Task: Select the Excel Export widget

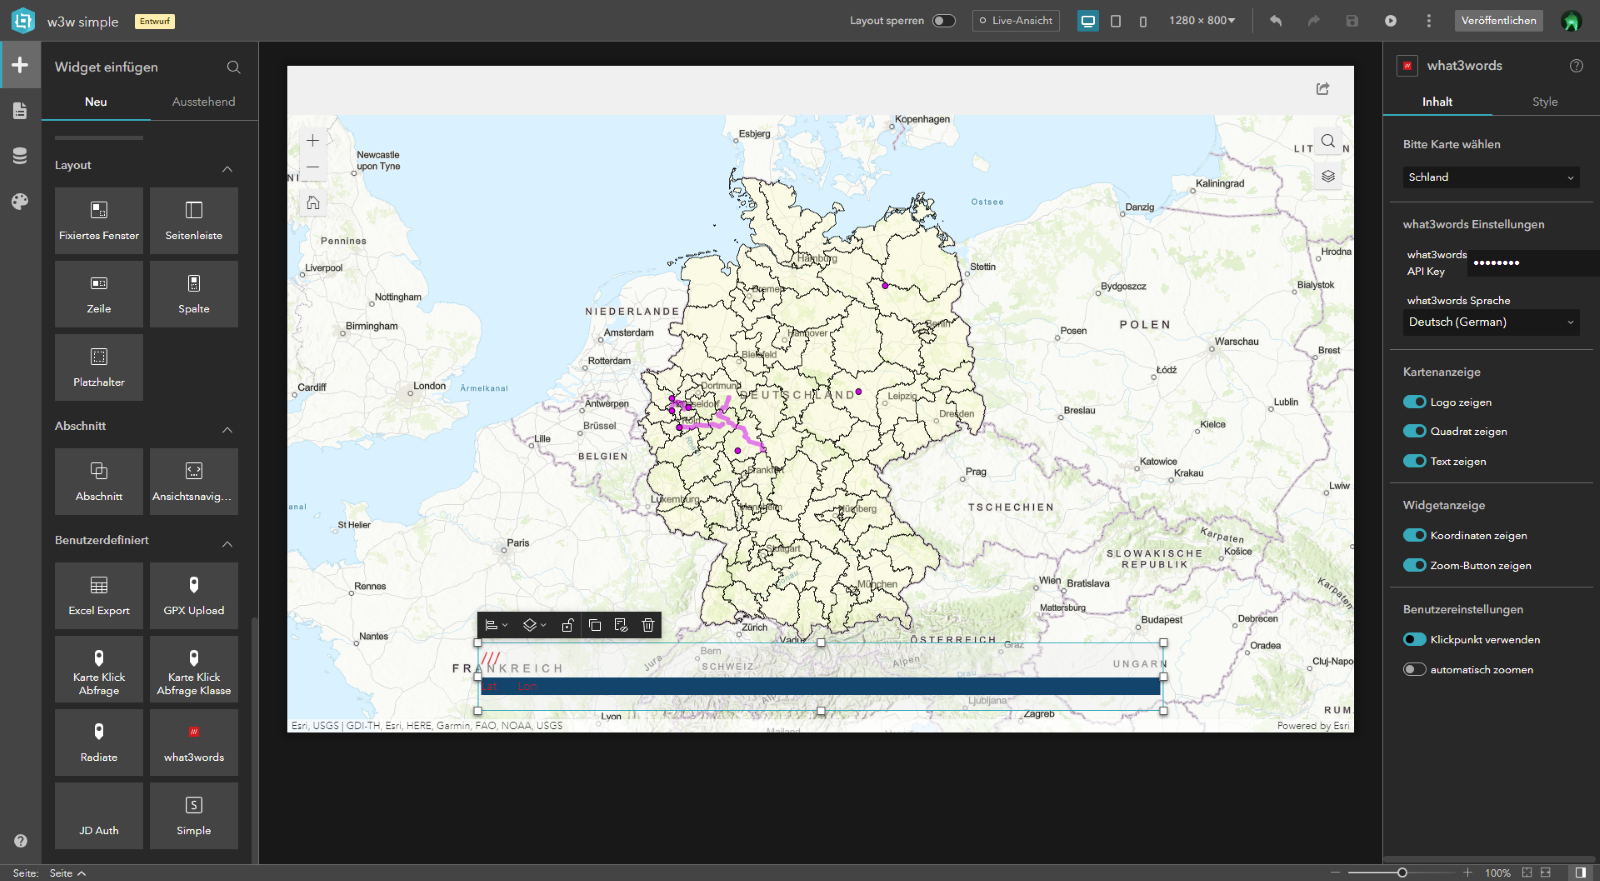Action: (99, 596)
